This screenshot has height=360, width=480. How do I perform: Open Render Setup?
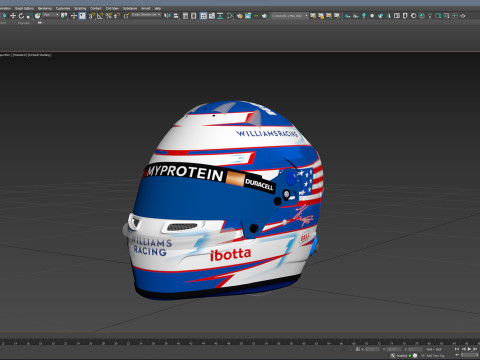point(240,16)
